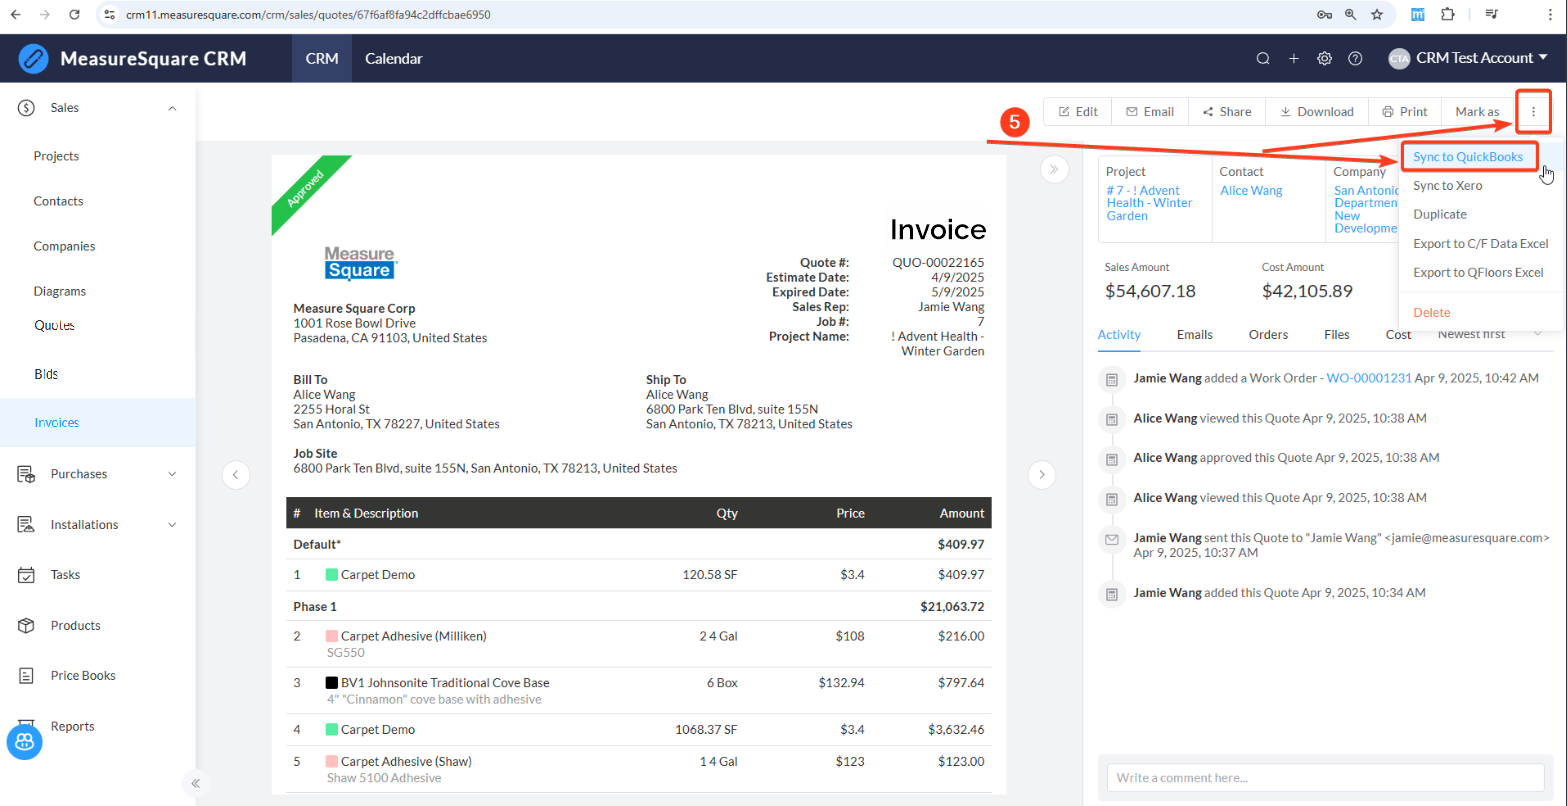1567x806 pixels.
Task: Click the Email envelope button
Action: point(1150,112)
